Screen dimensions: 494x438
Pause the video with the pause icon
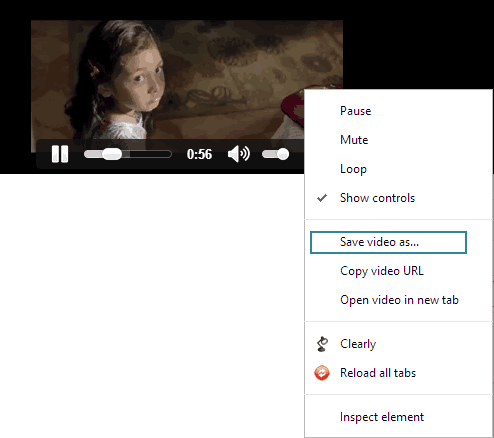60,154
